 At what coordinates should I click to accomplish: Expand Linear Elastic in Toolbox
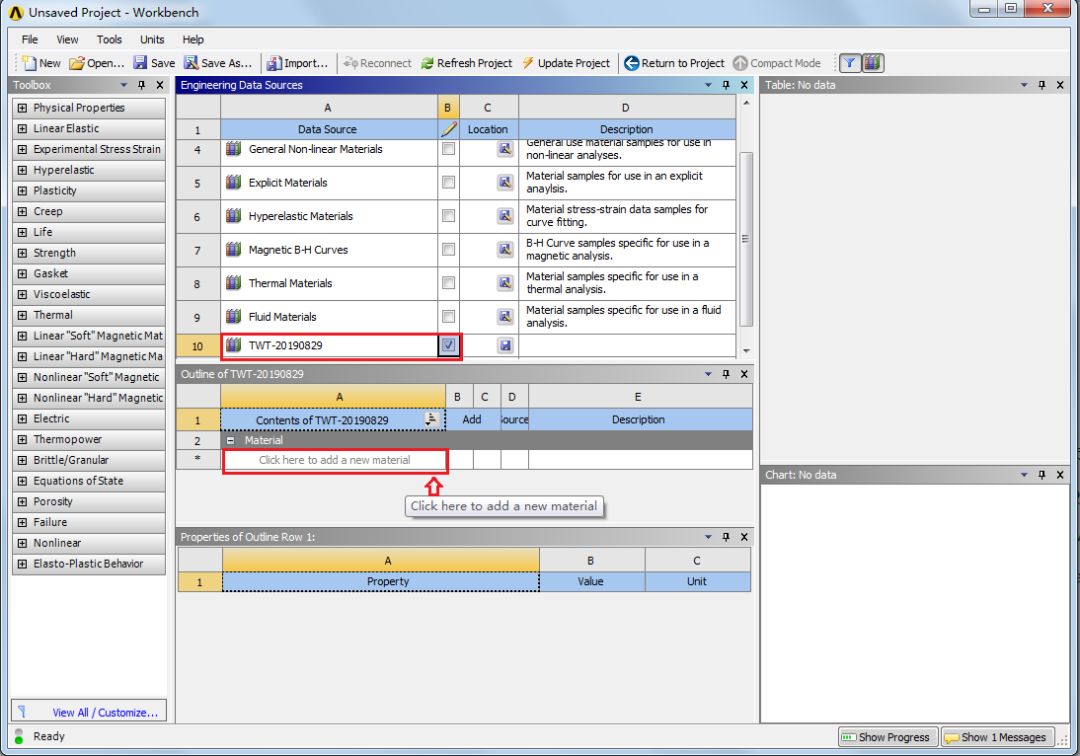(x=22, y=128)
